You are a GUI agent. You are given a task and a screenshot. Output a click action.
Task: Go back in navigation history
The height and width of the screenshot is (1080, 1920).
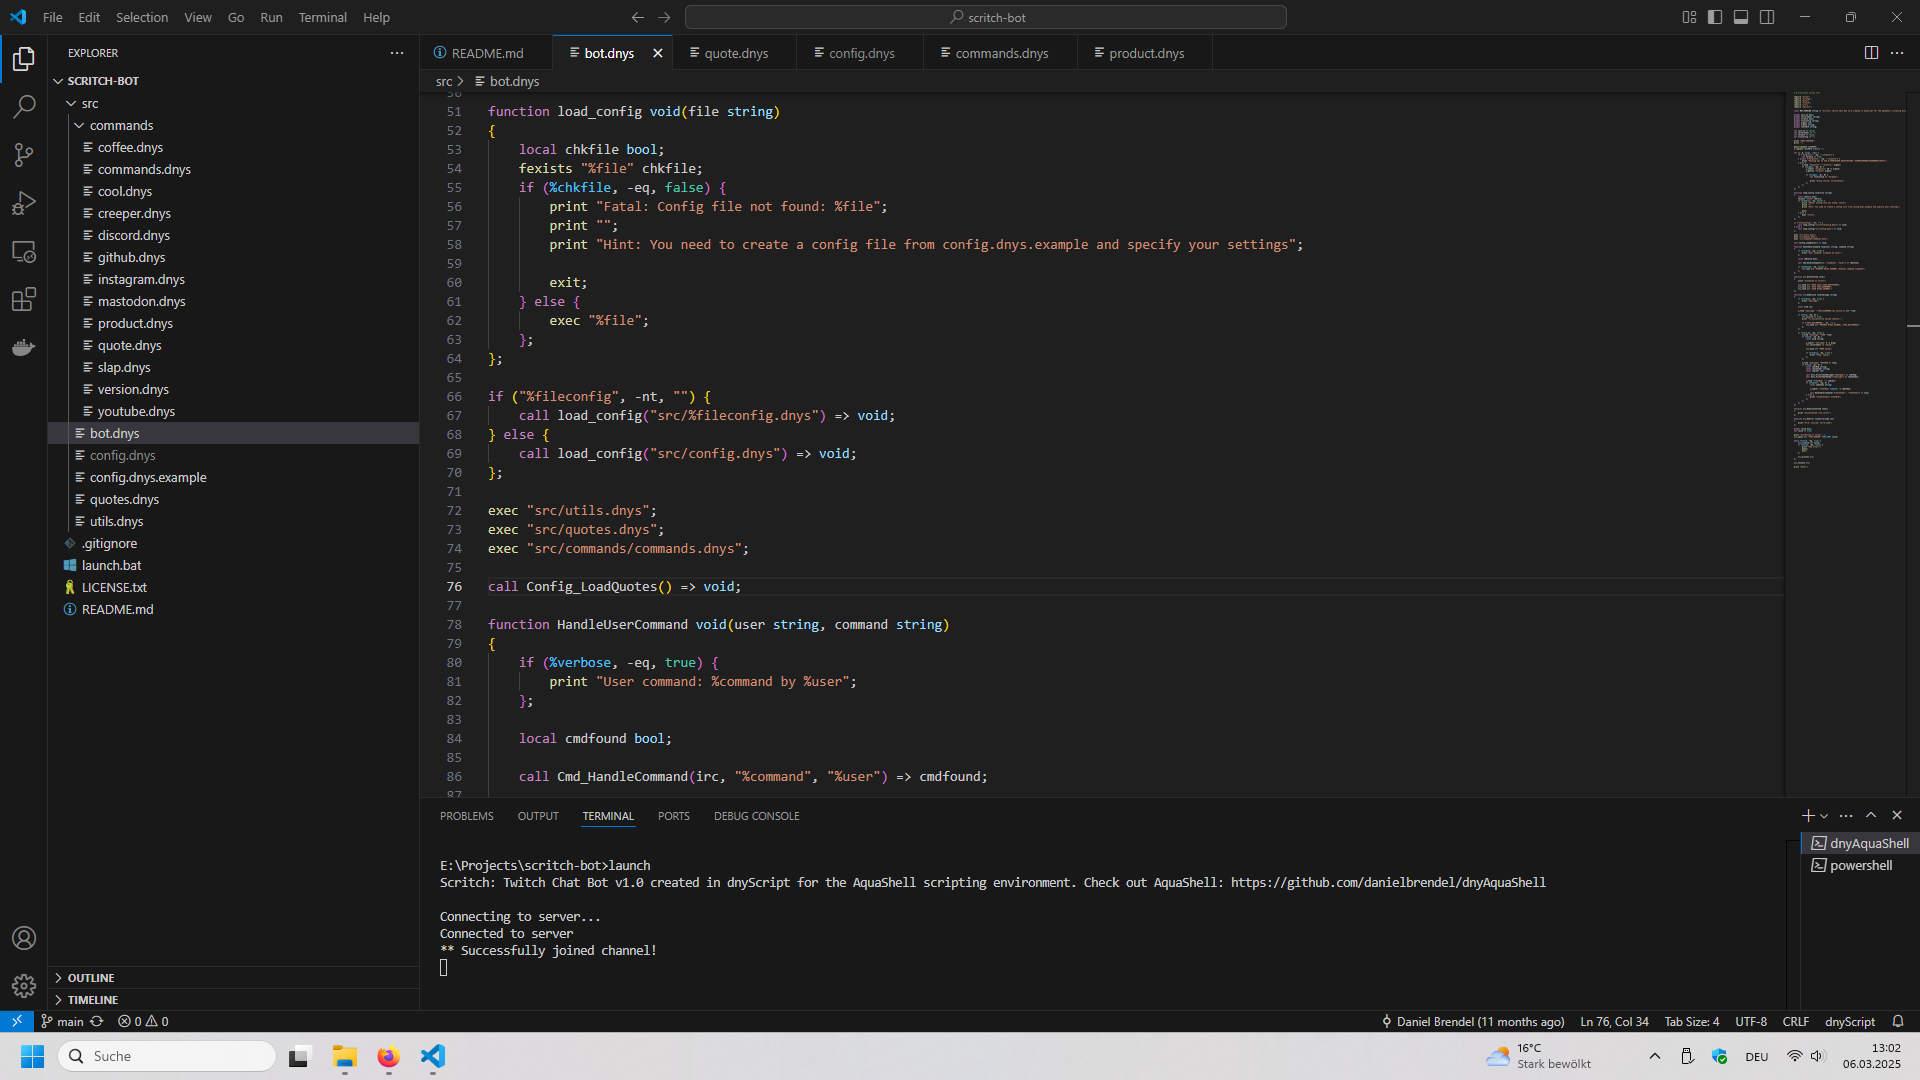[x=638, y=17]
